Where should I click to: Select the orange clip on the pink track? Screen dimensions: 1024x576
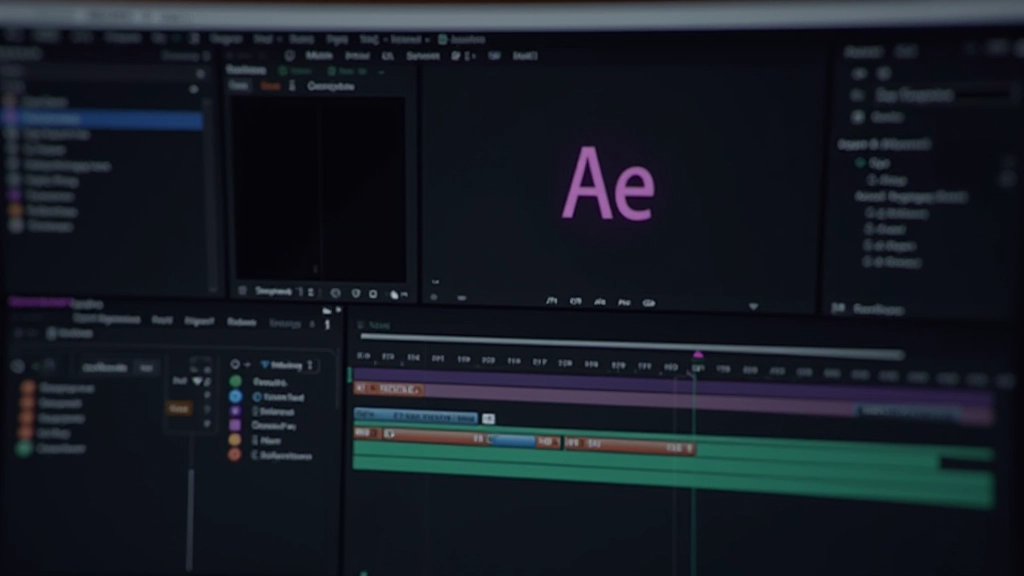click(389, 389)
